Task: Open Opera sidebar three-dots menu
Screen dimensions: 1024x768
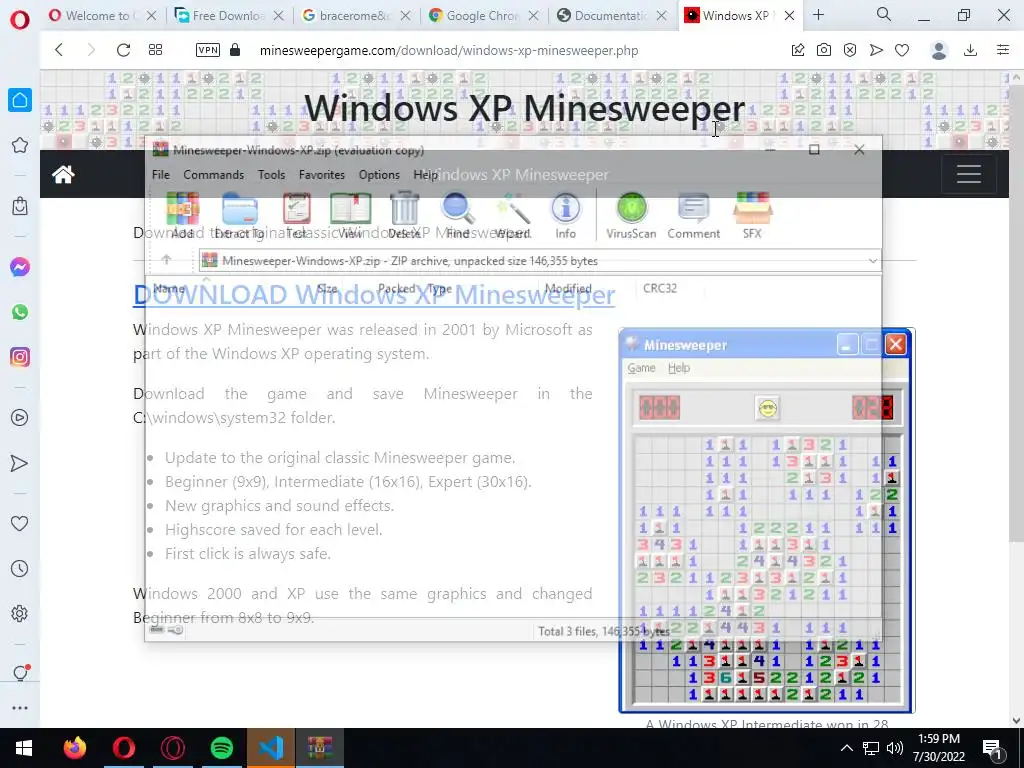Action: (20, 708)
